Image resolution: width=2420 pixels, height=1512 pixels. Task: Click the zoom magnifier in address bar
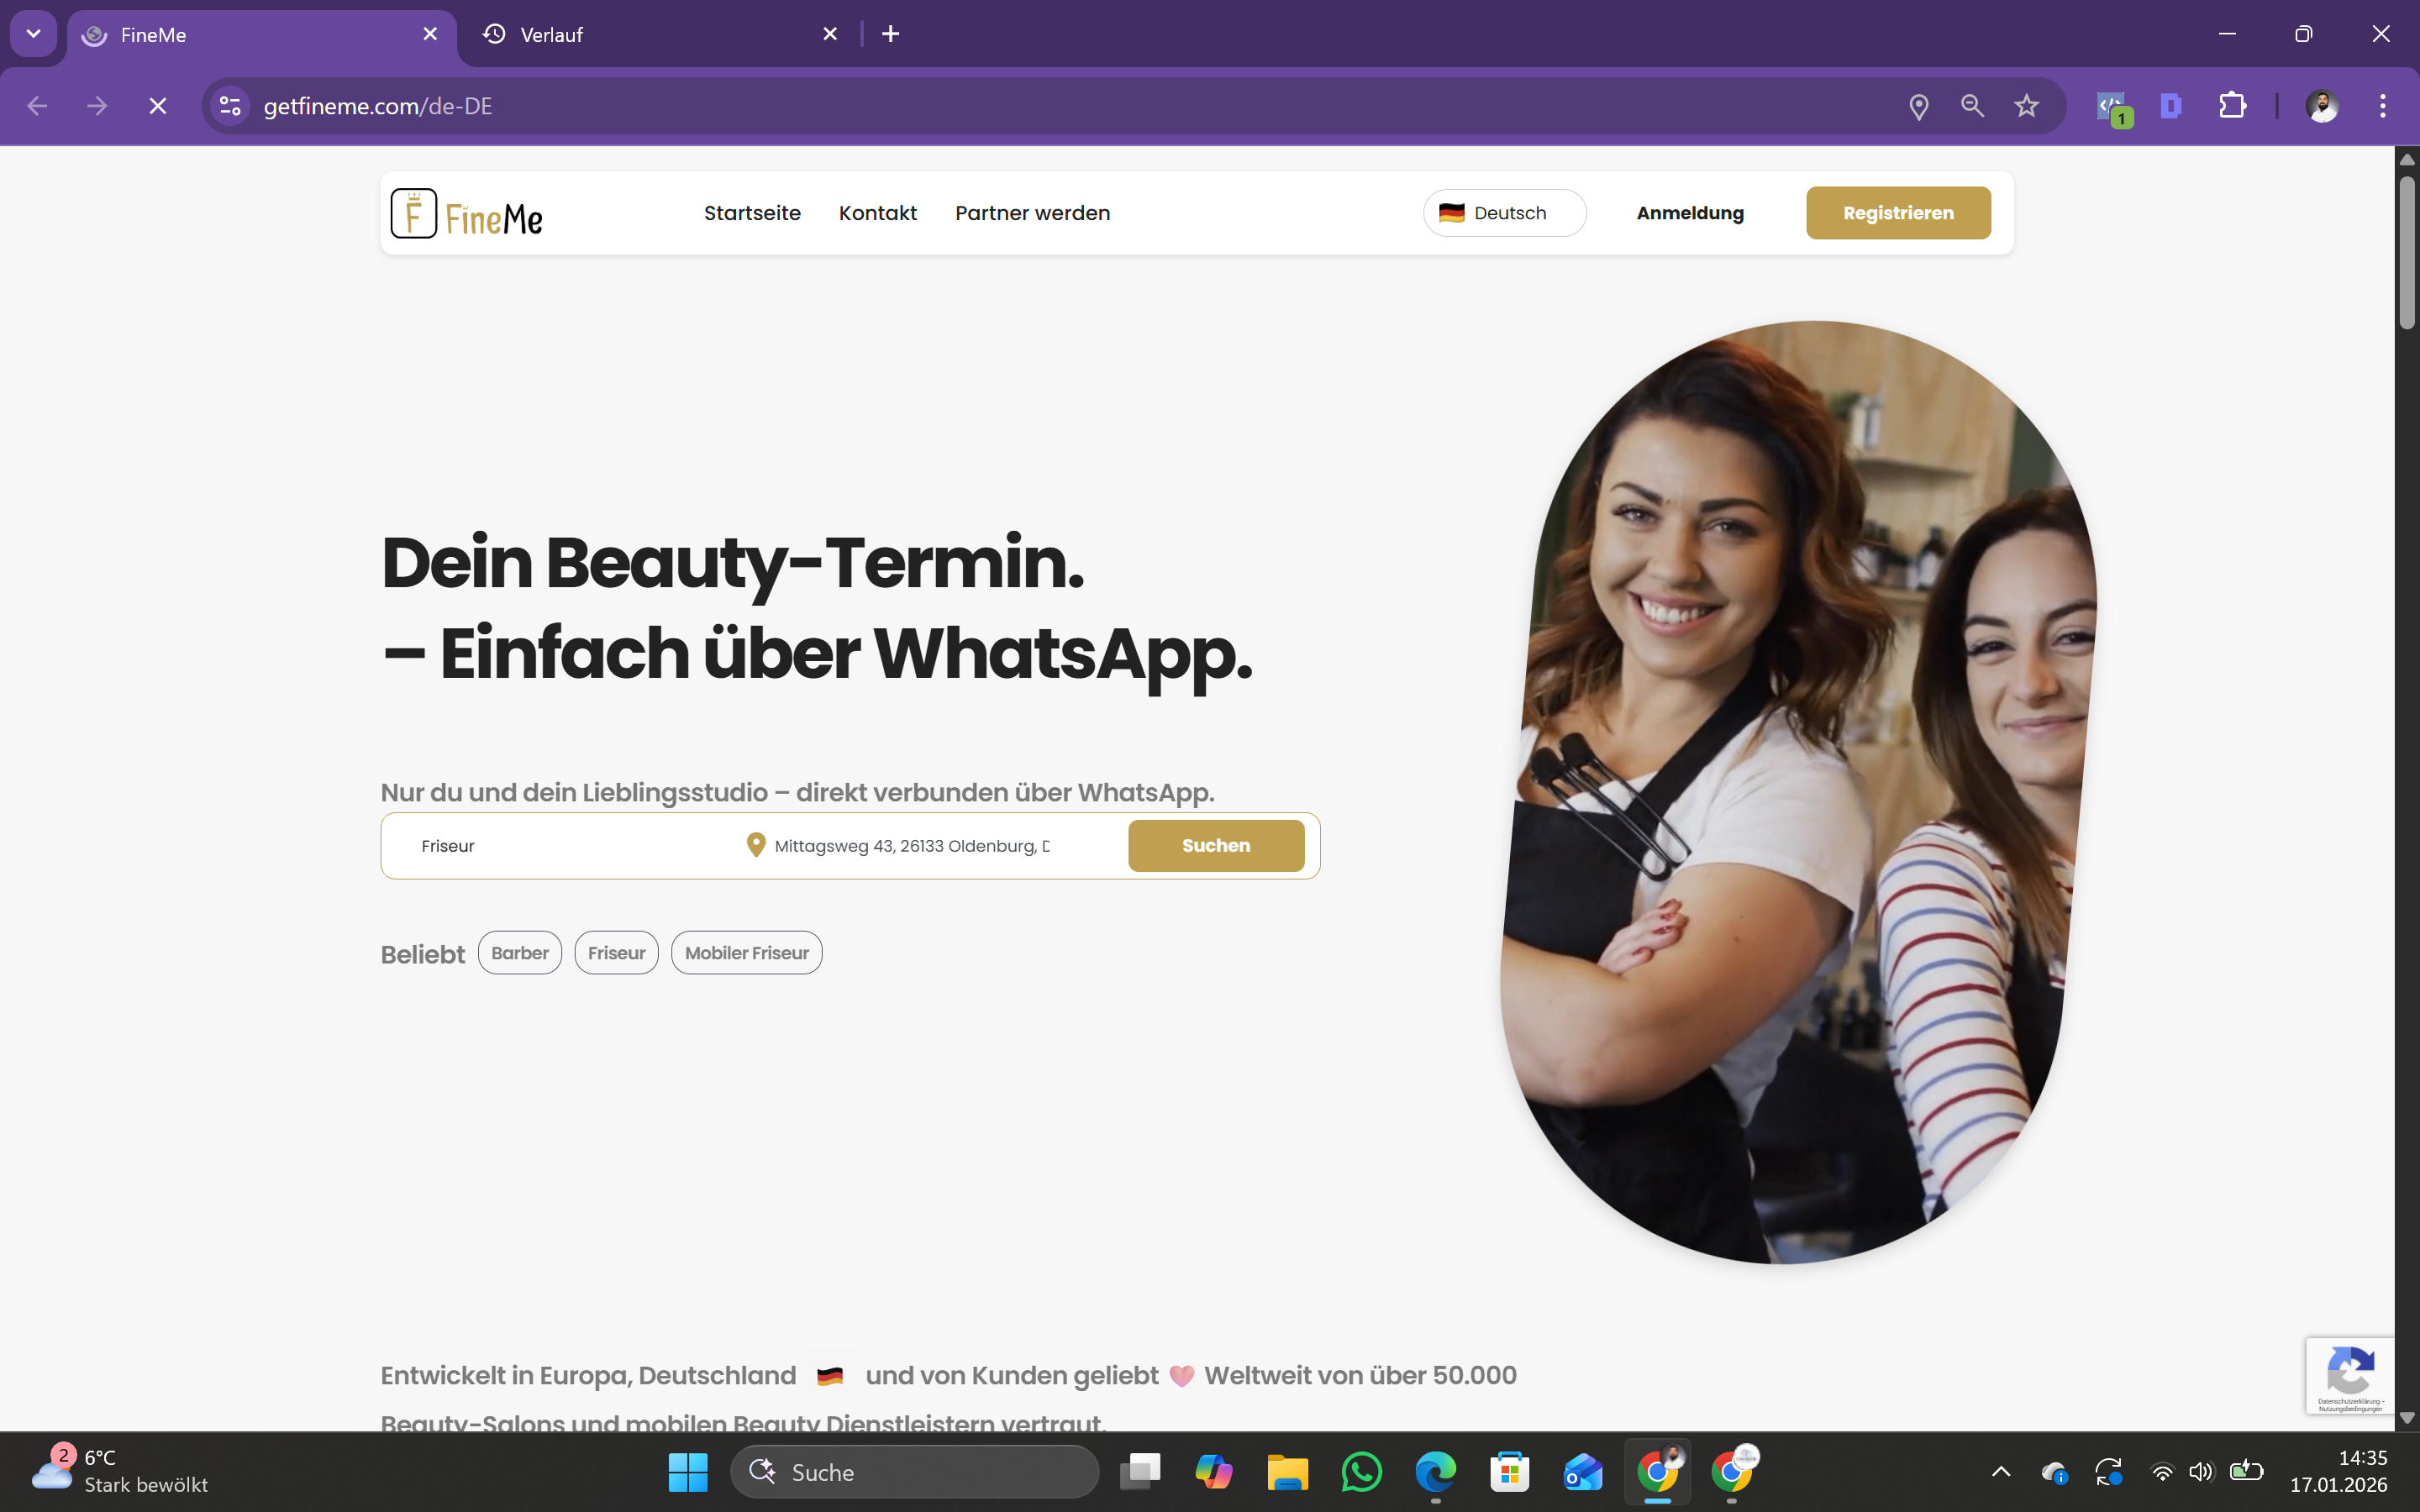pos(1972,106)
